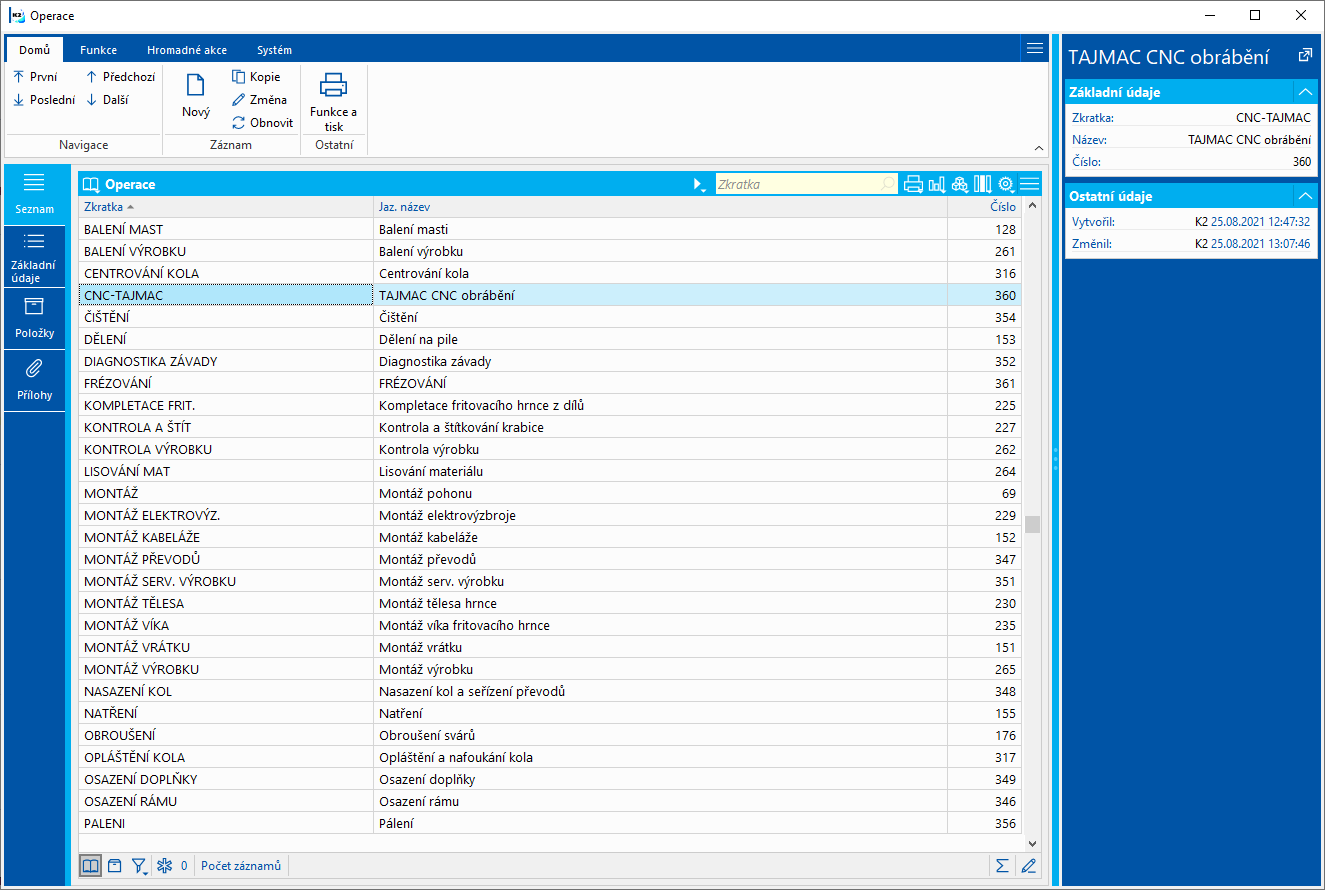The height and width of the screenshot is (890, 1325).
Task: Collapse the Základní údaje section
Action: pyautogui.click(x=1303, y=92)
